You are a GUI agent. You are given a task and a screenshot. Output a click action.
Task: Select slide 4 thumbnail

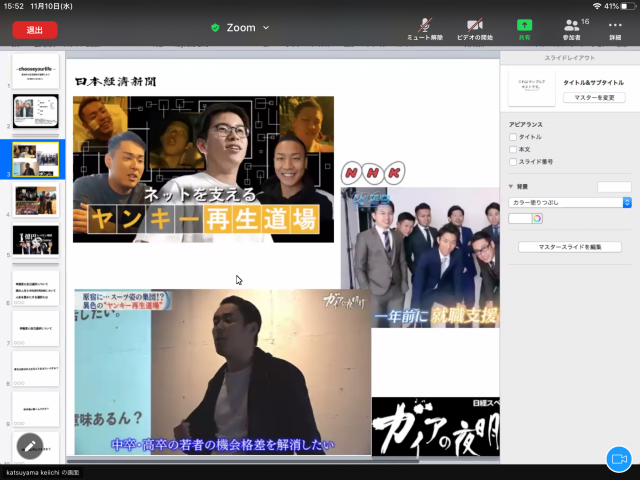(x=36, y=200)
